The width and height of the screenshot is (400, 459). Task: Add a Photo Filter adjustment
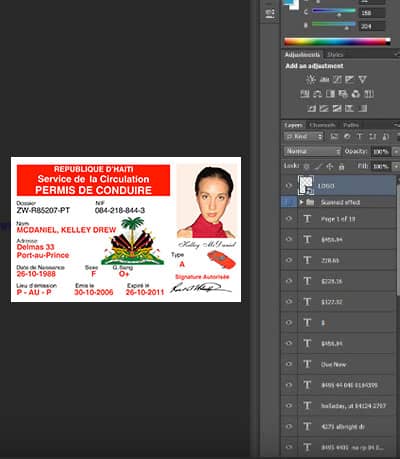pos(343,94)
